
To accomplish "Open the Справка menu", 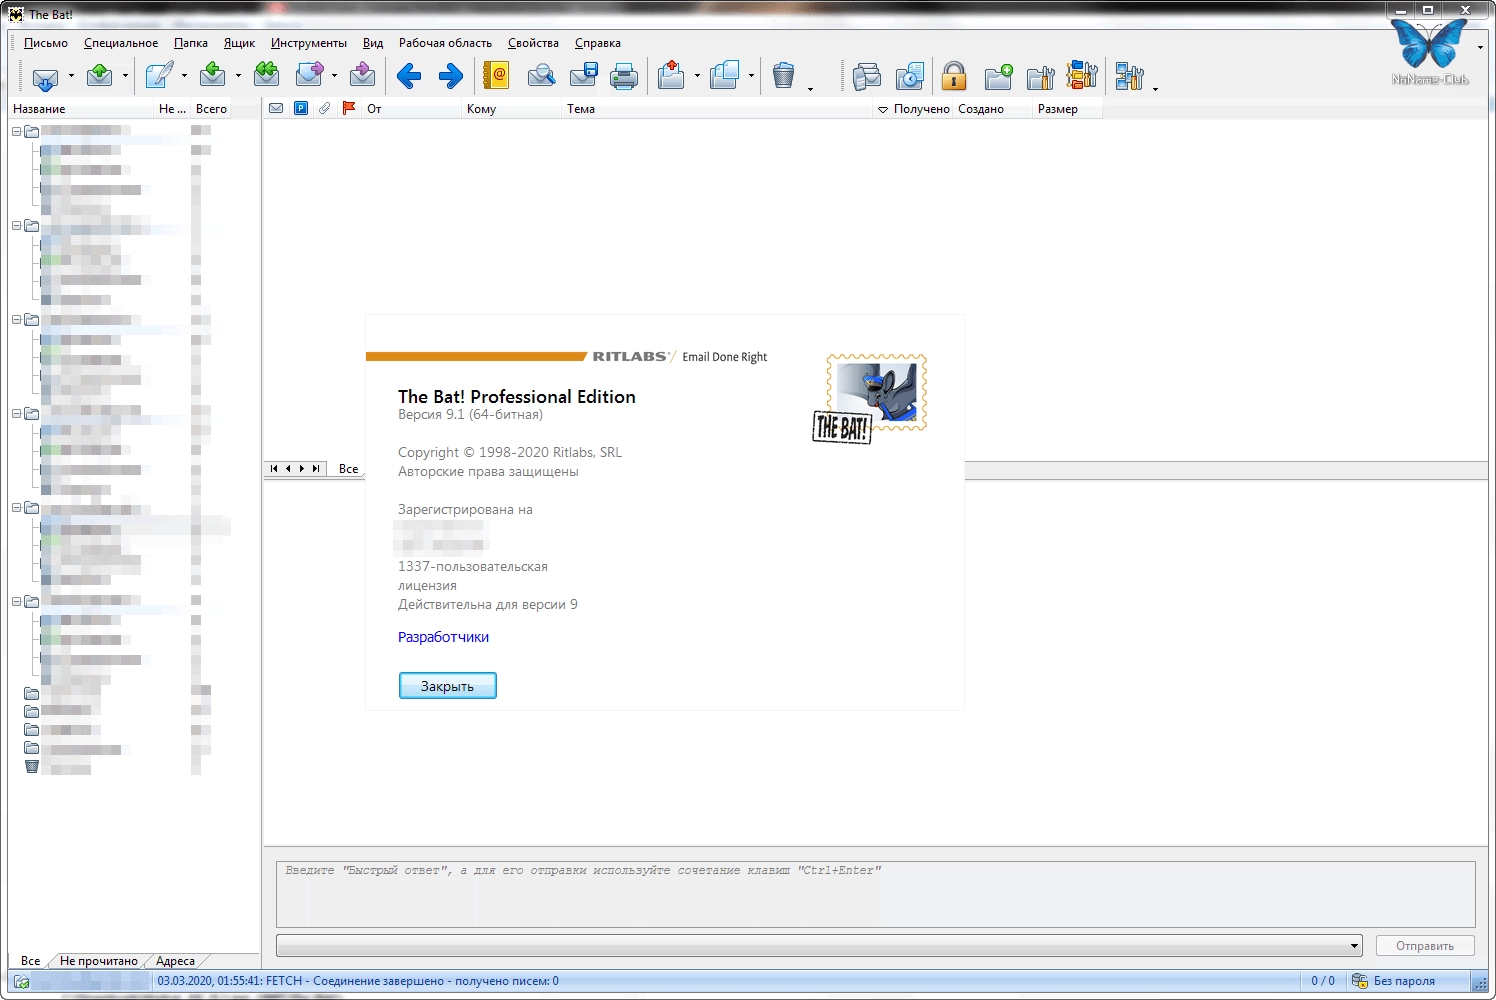I will click(598, 43).
